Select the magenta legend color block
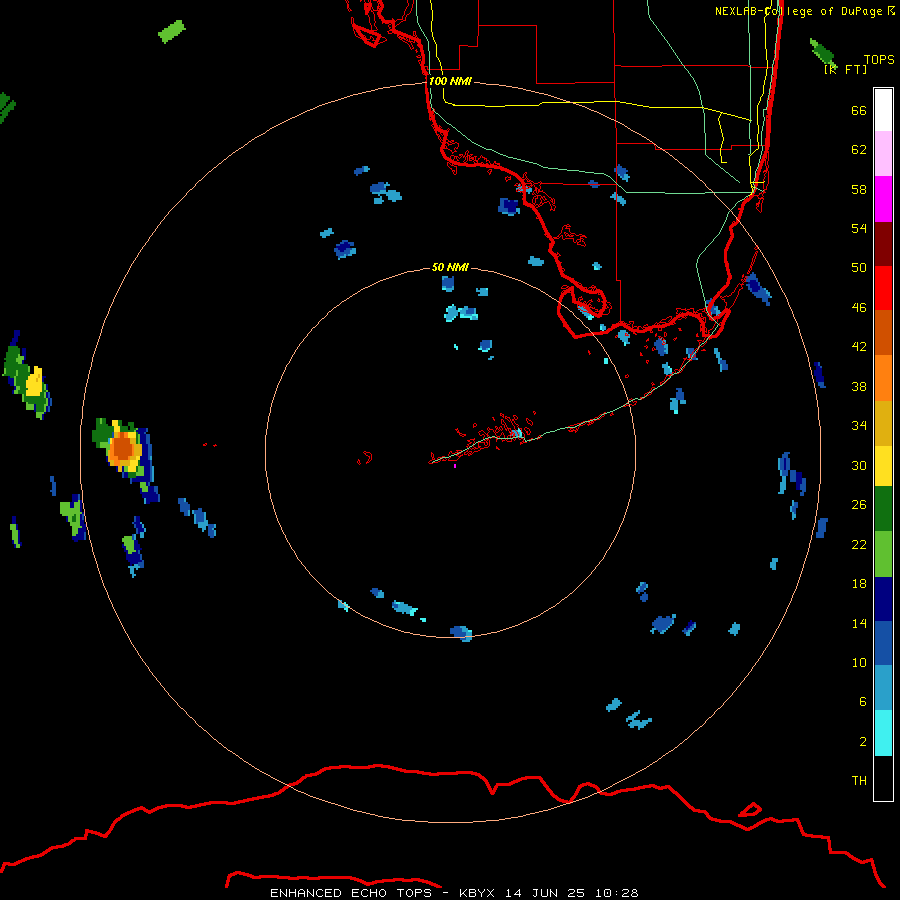Viewport: 900px width, 900px height. pyautogui.click(x=883, y=199)
